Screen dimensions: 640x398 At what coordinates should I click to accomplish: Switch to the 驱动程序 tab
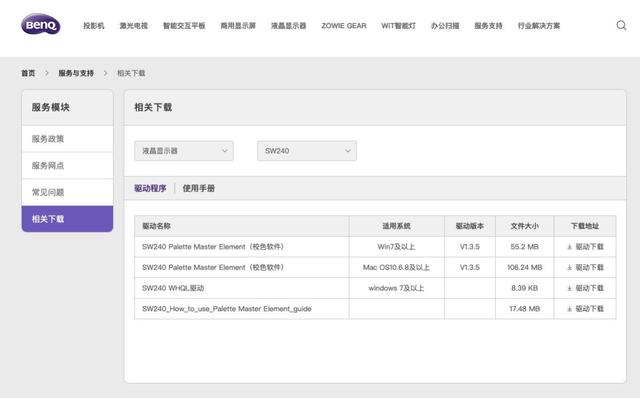150,188
